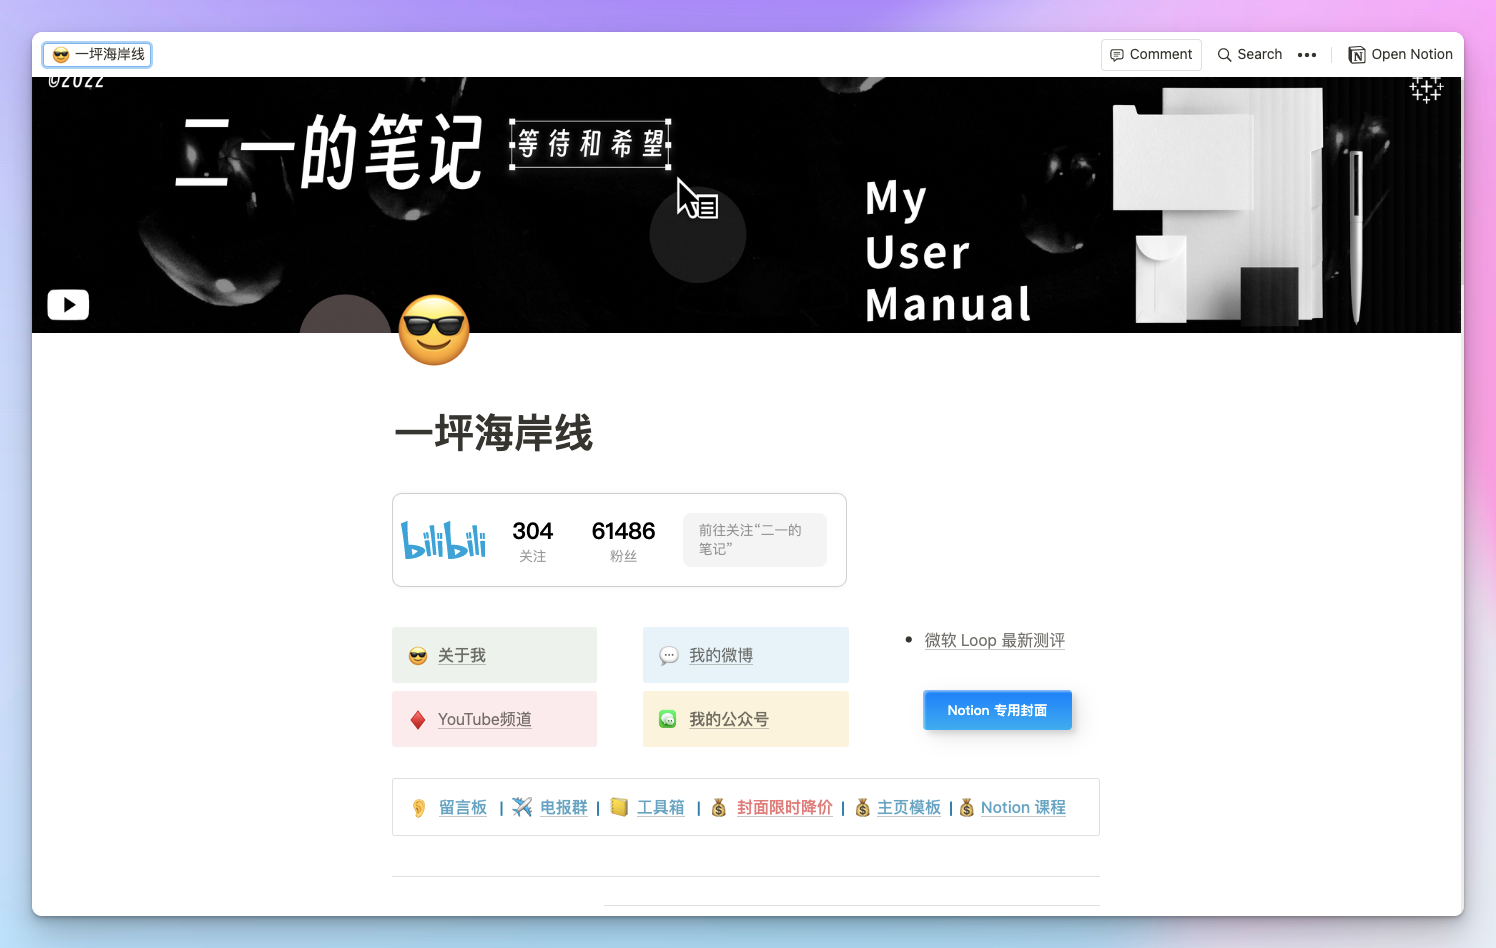Screen dimensions: 1496x948
Task: Click the 一坪海岸线 breadcrumb tab
Action: 96,54
